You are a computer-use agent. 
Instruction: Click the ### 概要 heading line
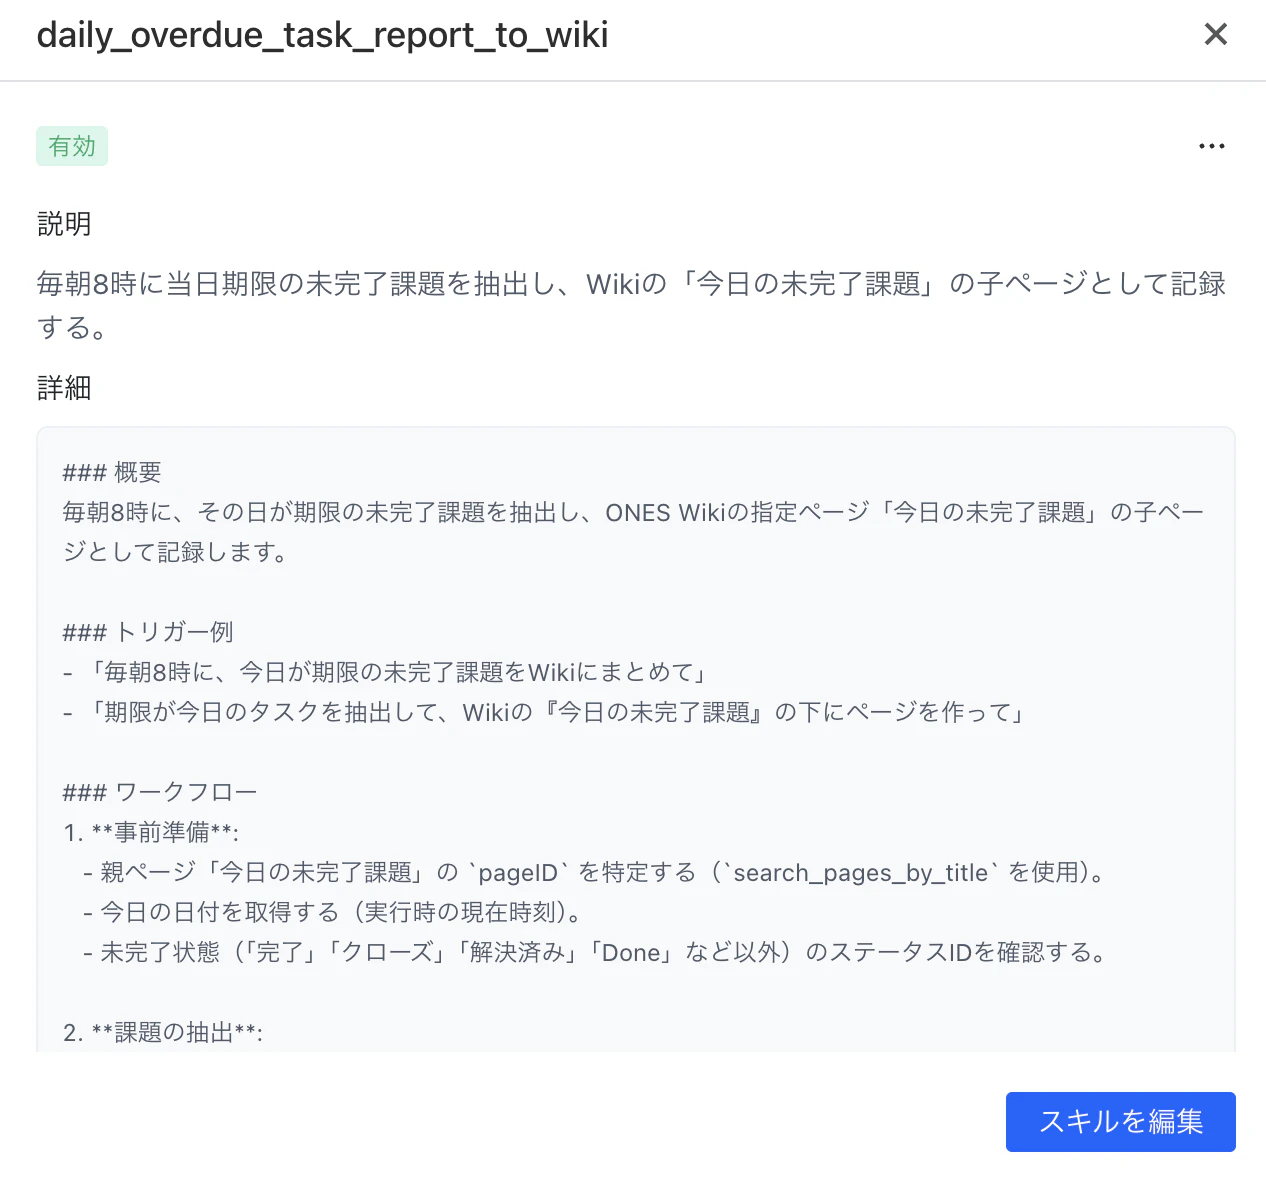(112, 472)
